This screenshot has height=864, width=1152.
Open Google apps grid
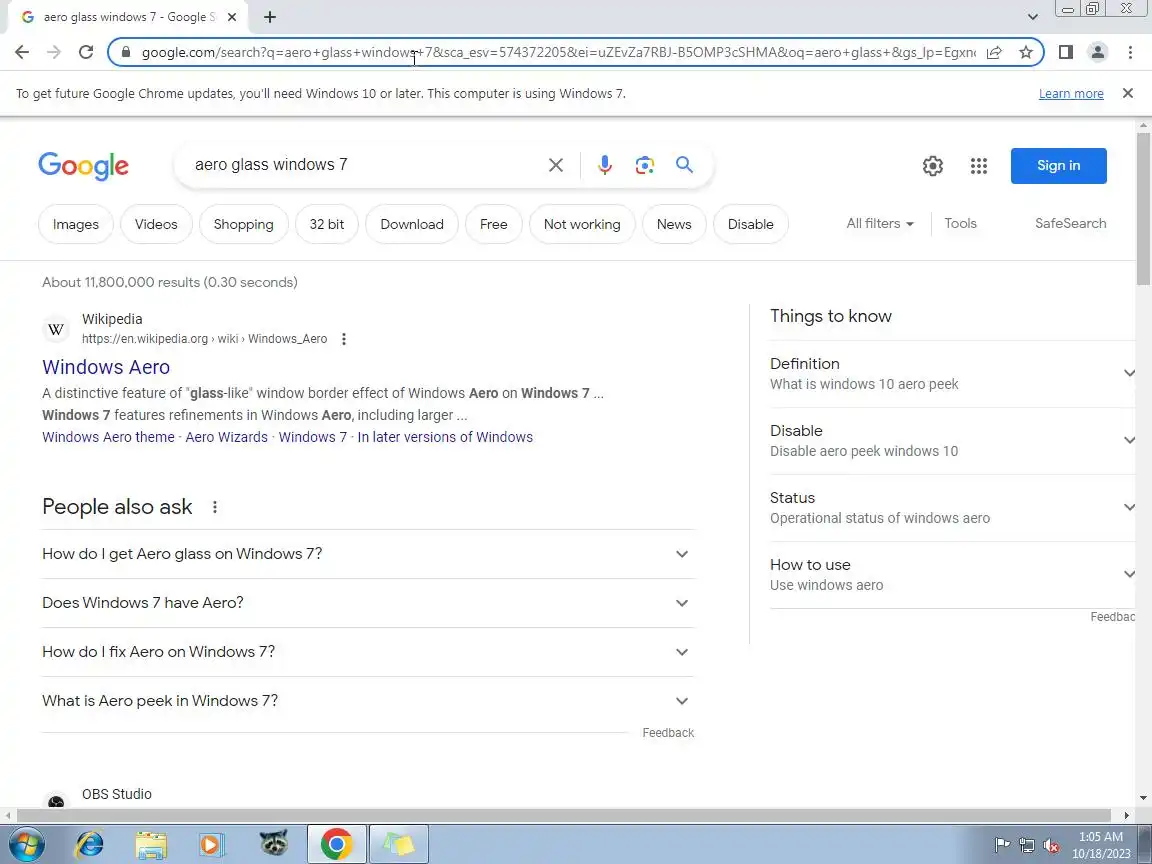(979, 166)
